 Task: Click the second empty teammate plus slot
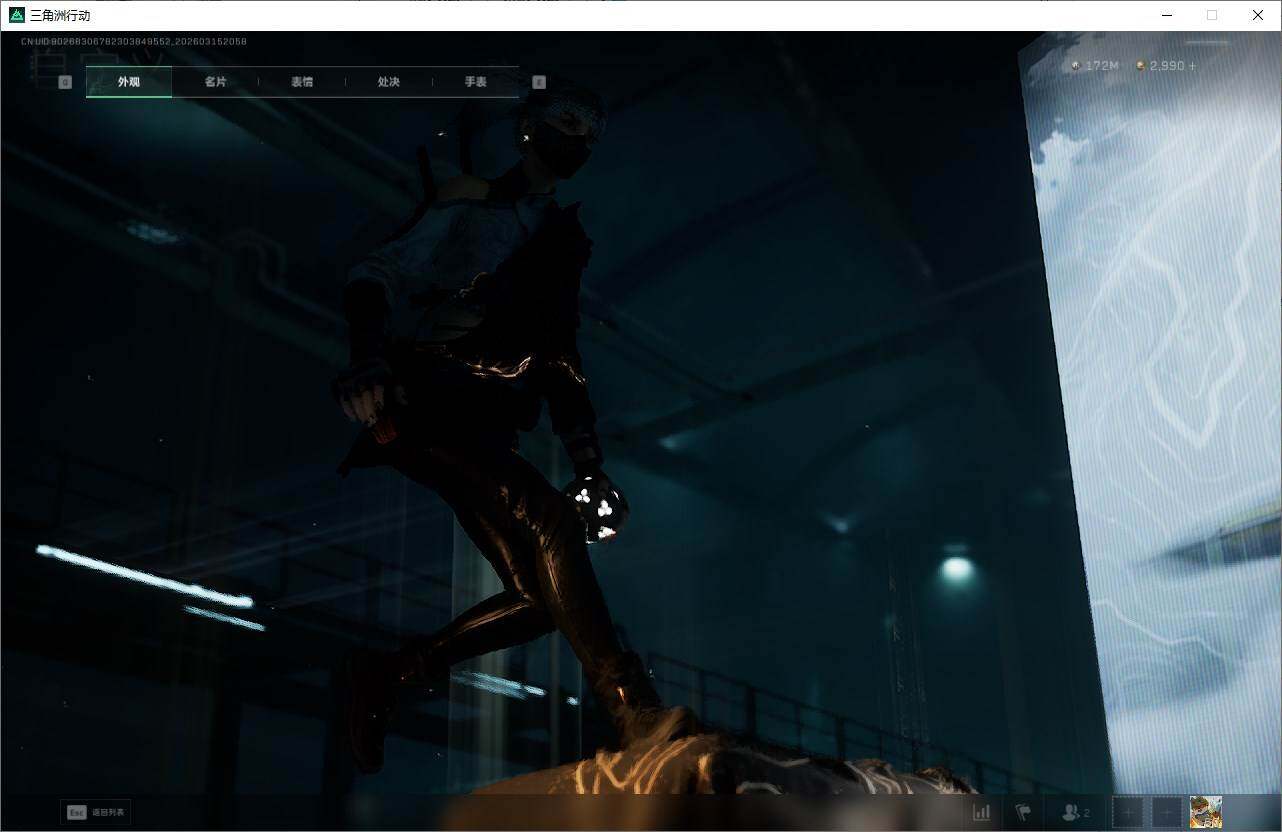point(1166,812)
